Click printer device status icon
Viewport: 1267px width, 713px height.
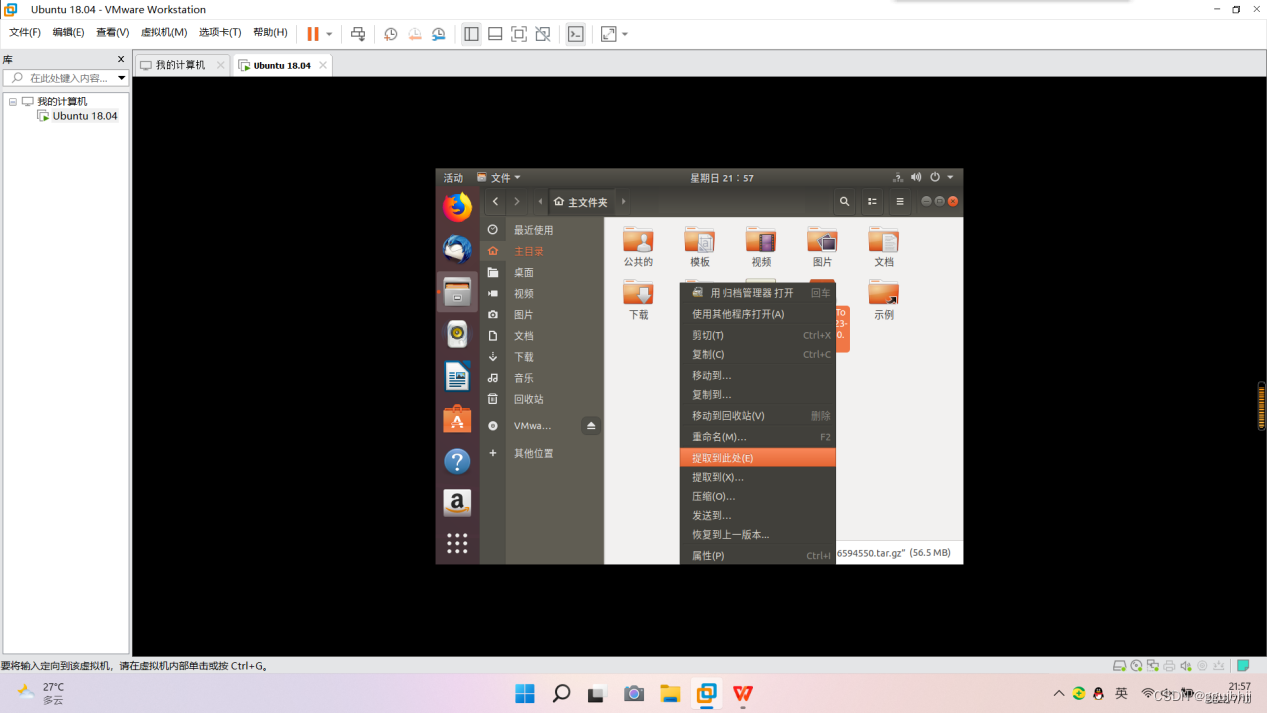click(1169, 666)
